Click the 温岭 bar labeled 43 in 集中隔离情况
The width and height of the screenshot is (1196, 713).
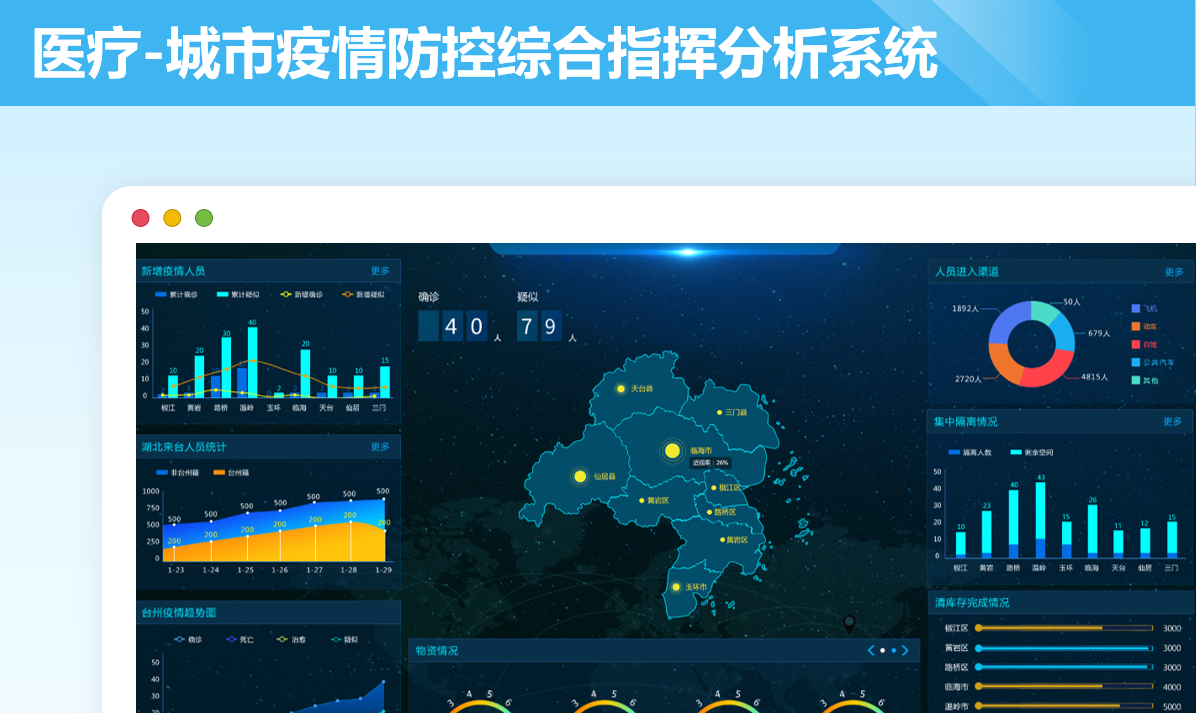coord(1040,520)
